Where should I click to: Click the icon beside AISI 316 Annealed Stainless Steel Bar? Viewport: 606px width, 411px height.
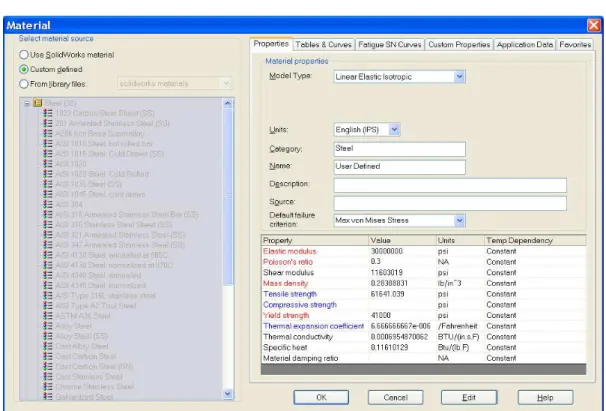point(48,214)
